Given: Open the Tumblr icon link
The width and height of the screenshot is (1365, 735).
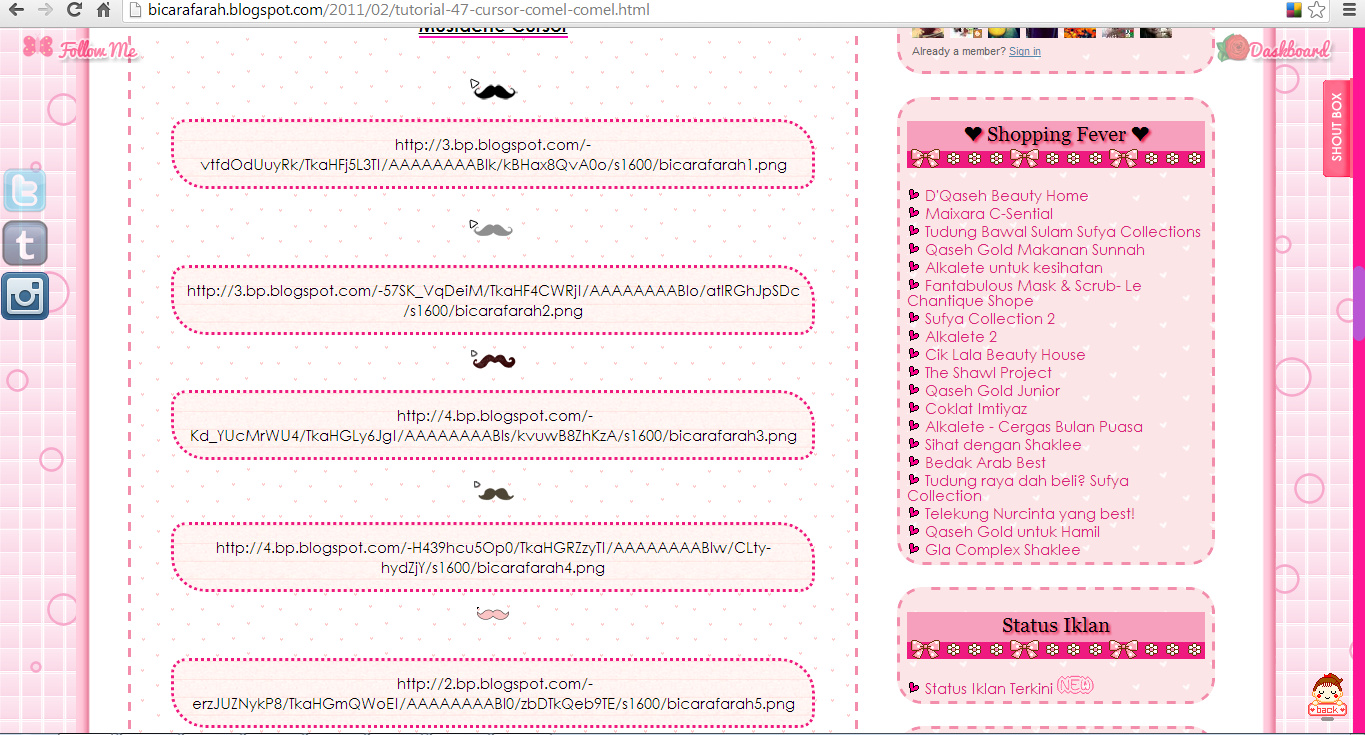Looking at the screenshot, I should pyautogui.click(x=24, y=243).
